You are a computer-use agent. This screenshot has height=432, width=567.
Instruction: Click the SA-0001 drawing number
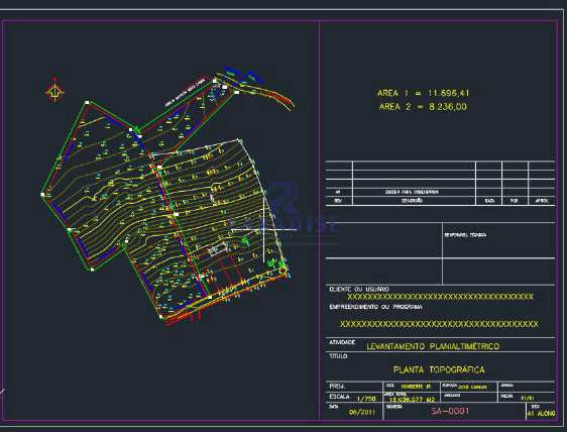point(450,411)
